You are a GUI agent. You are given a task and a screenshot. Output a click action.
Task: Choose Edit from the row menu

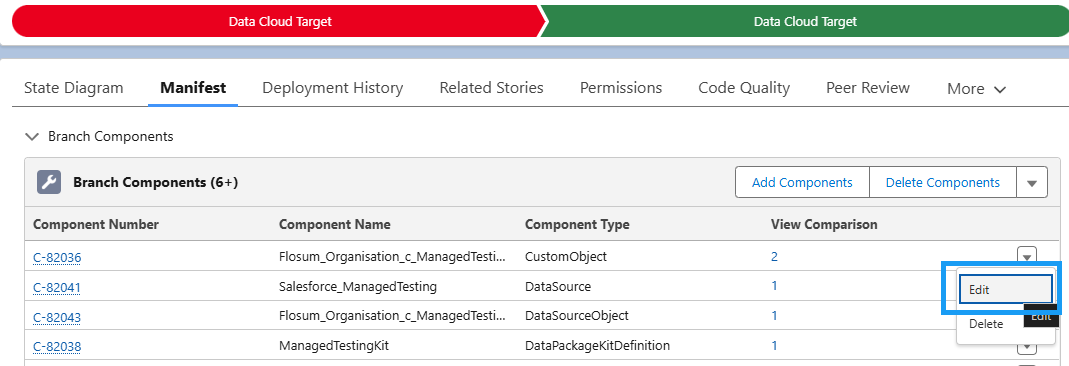(x=1006, y=290)
